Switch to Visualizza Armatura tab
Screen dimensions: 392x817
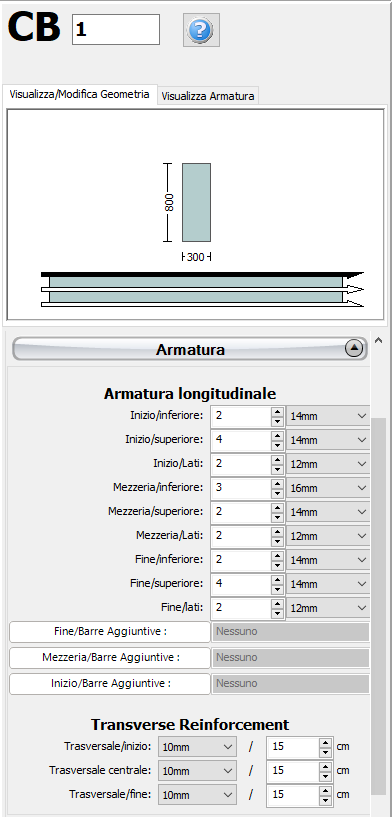[x=208, y=96]
